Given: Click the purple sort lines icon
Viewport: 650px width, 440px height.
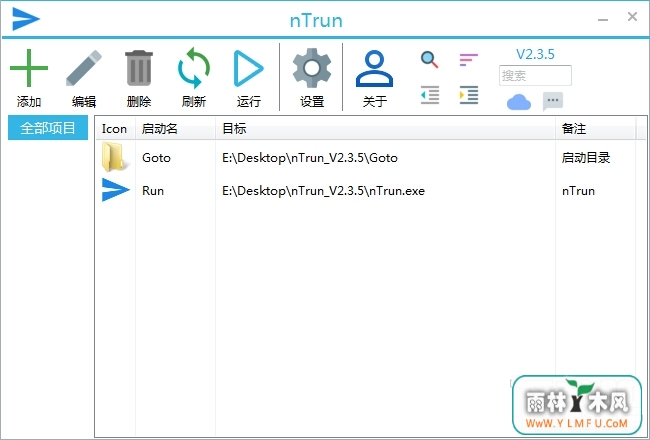Looking at the screenshot, I should point(468,60).
